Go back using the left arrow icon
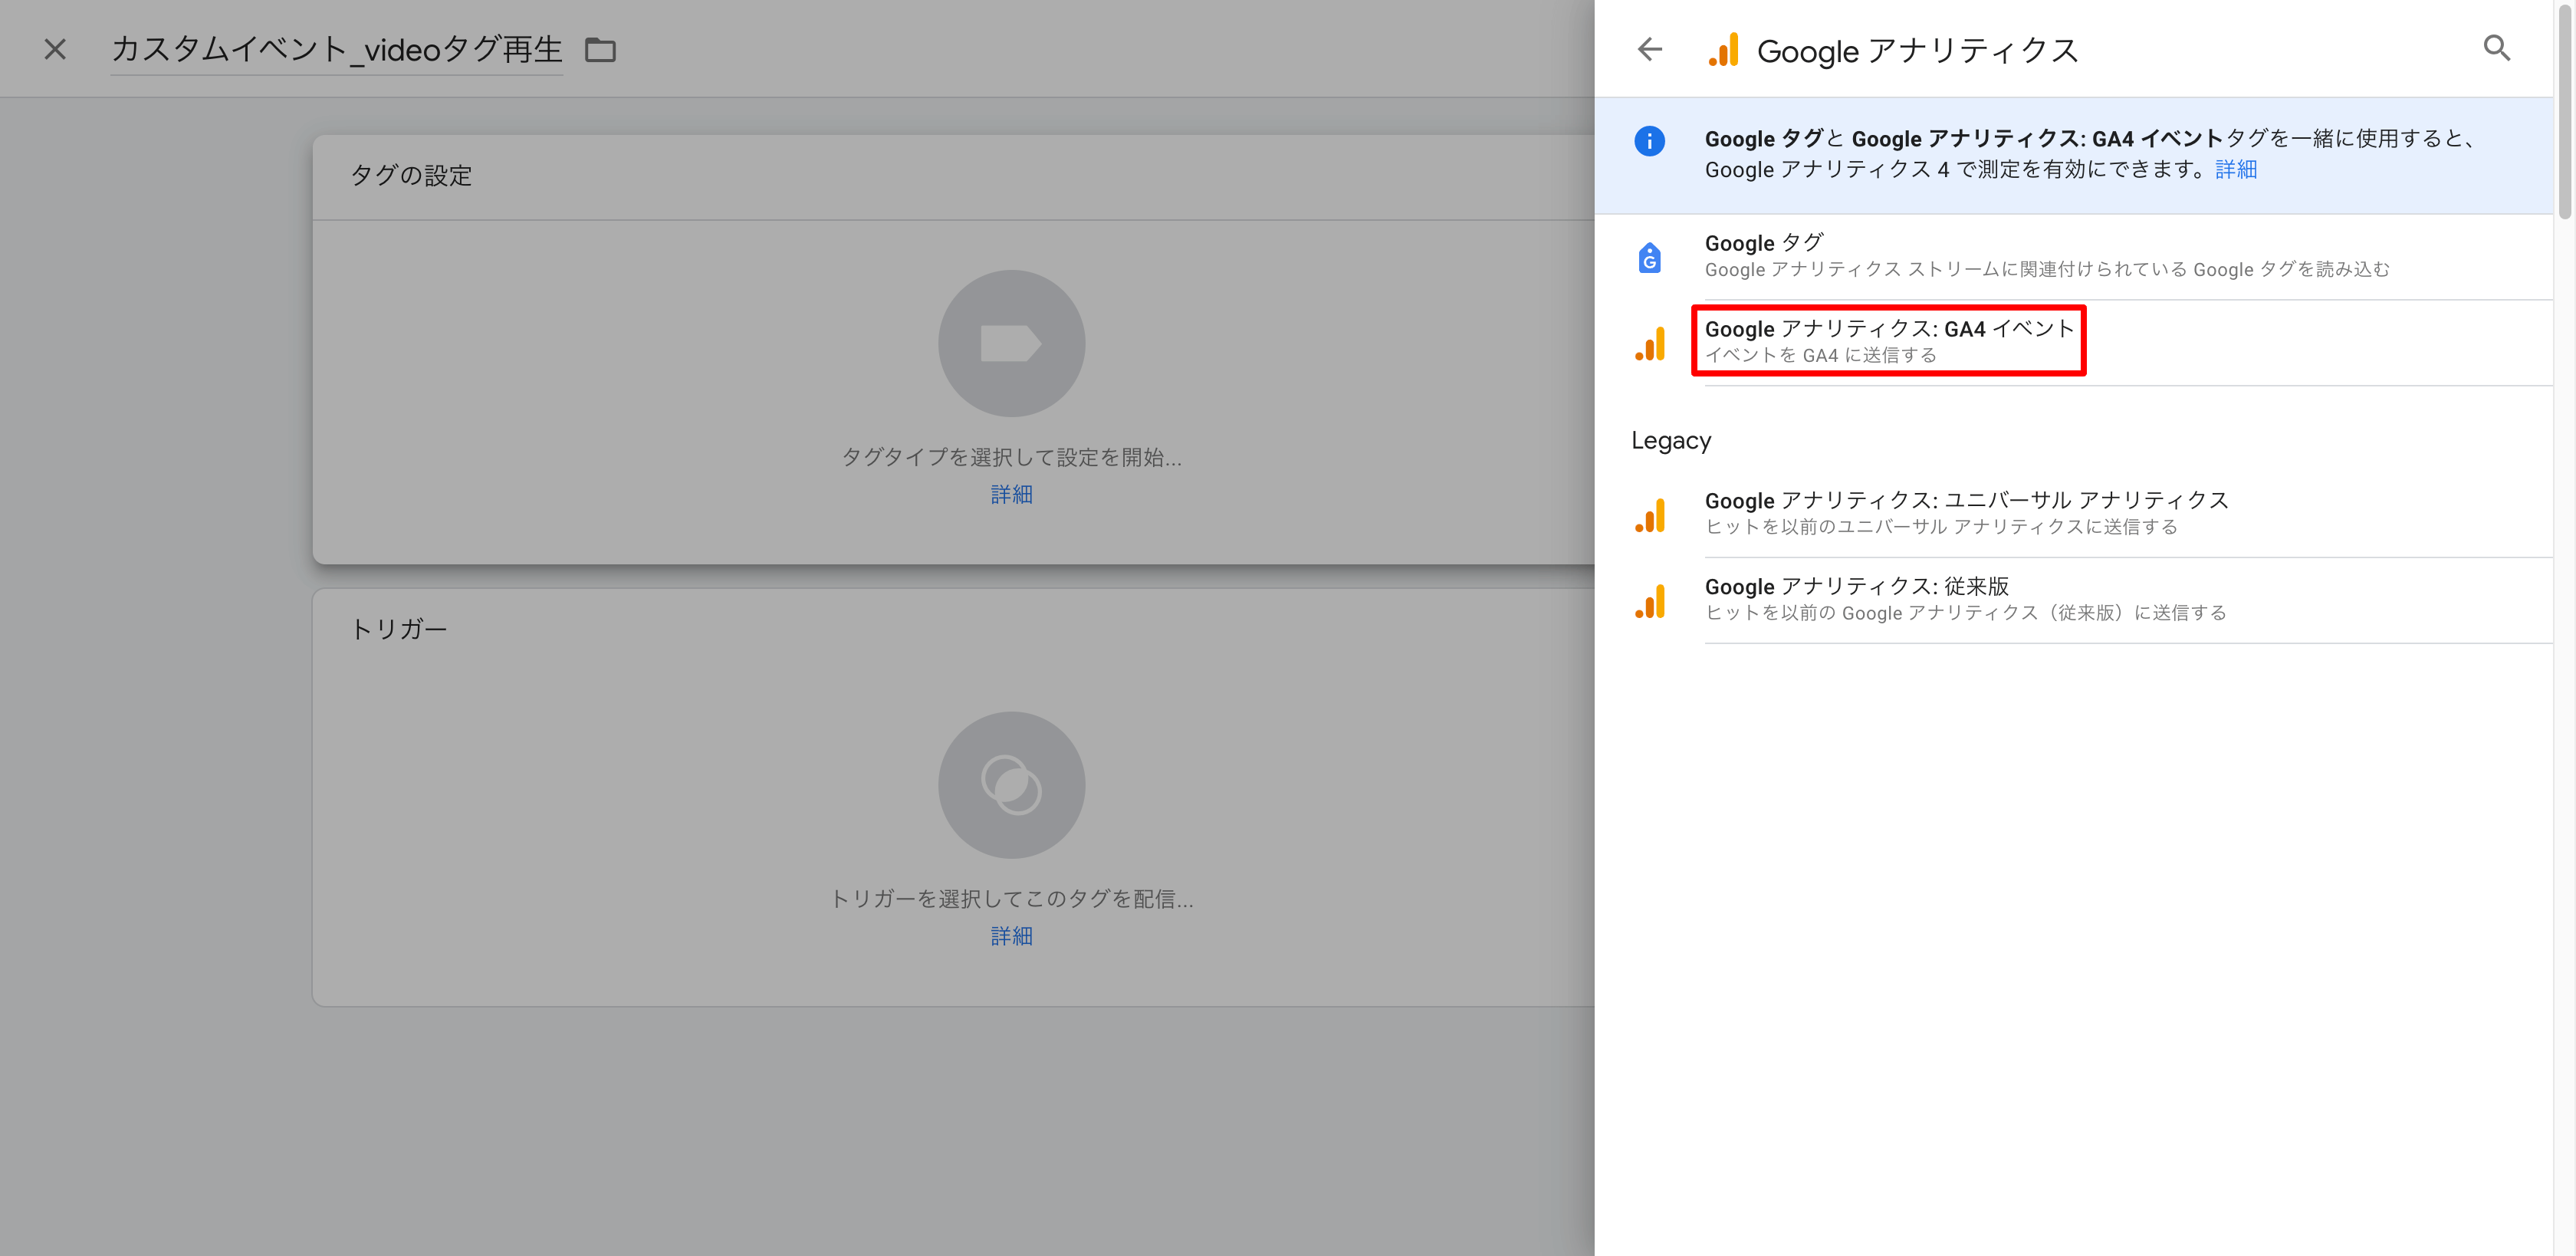 1649,49
